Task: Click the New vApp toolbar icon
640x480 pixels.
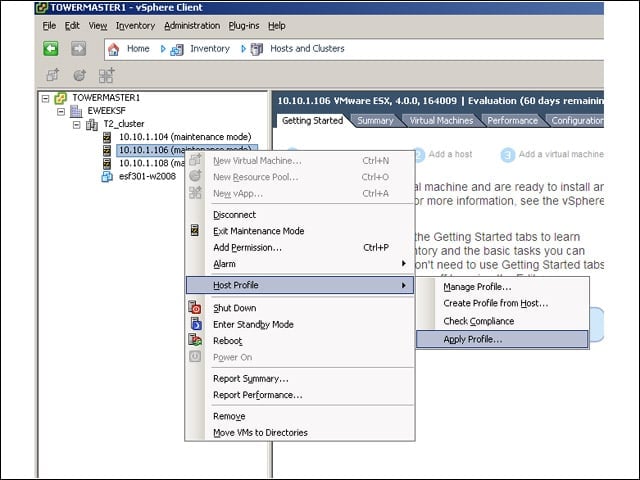Action: click(x=107, y=75)
